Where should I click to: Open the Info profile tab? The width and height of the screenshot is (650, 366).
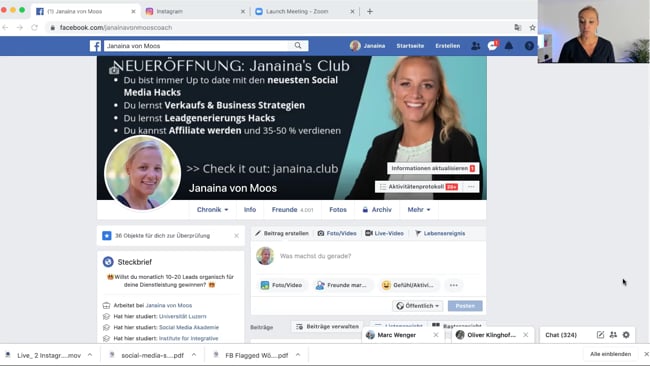tap(250, 210)
